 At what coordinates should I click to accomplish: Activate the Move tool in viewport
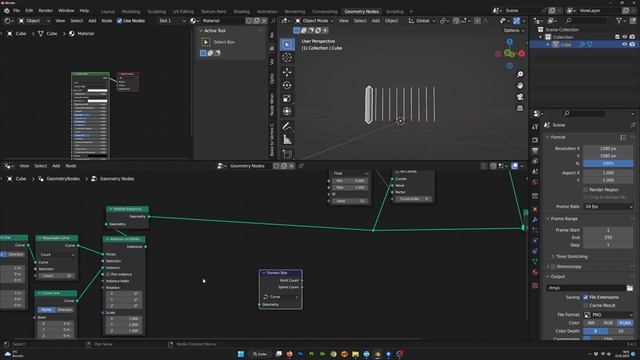[x=287, y=72]
